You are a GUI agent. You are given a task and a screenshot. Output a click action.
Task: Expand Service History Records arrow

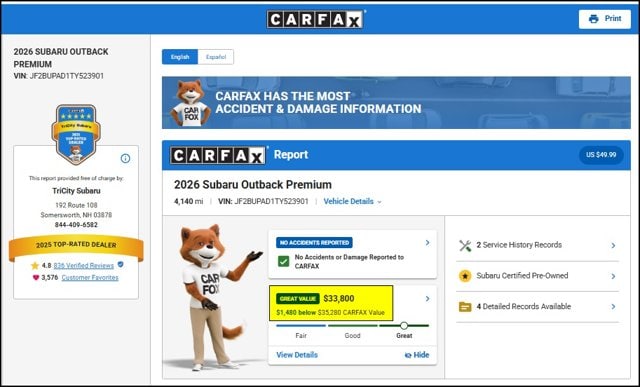pyautogui.click(x=613, y=245)
